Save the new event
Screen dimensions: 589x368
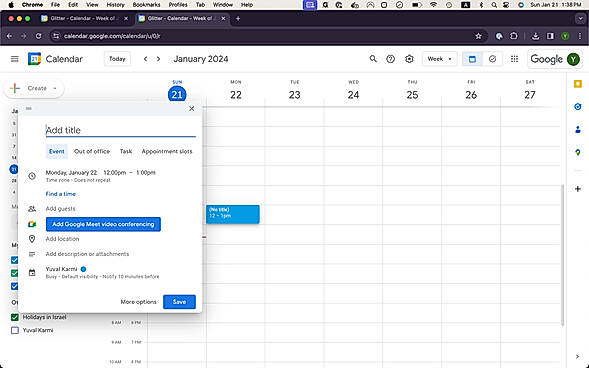pyautogui.click(x=180, y=302)
